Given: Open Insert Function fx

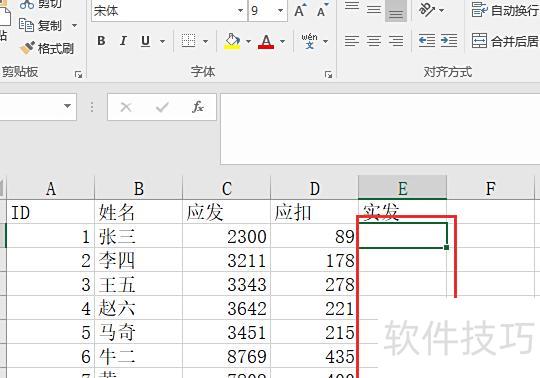Looking at the screenshot, I should coord(198,107).
